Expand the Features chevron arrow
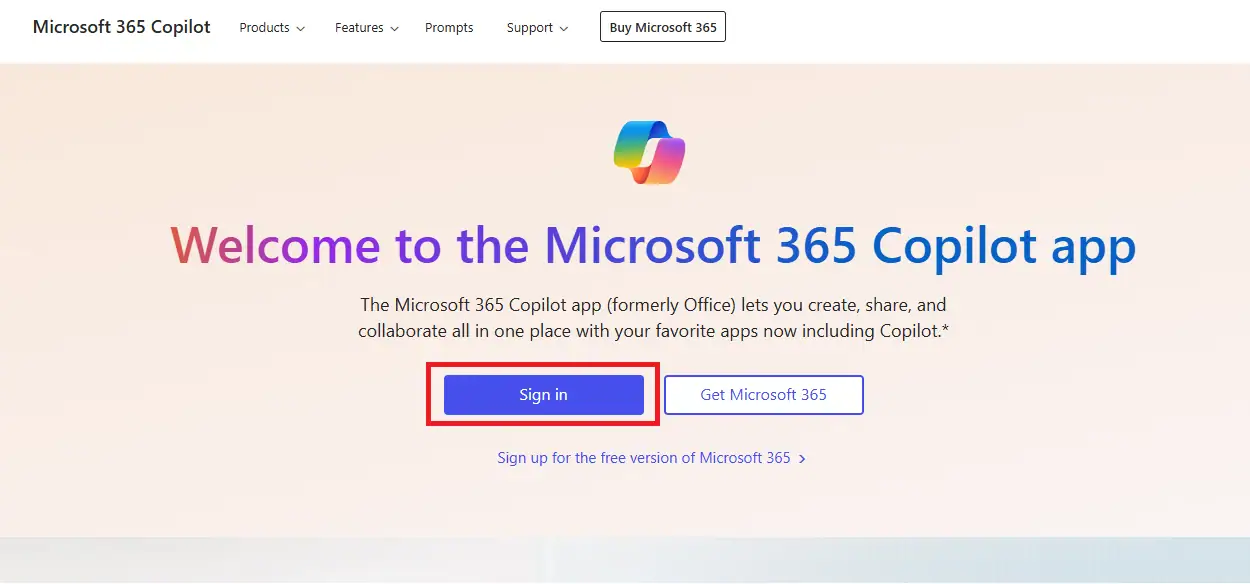Viewport: 1250px width, 584px height. pos(394,28)
